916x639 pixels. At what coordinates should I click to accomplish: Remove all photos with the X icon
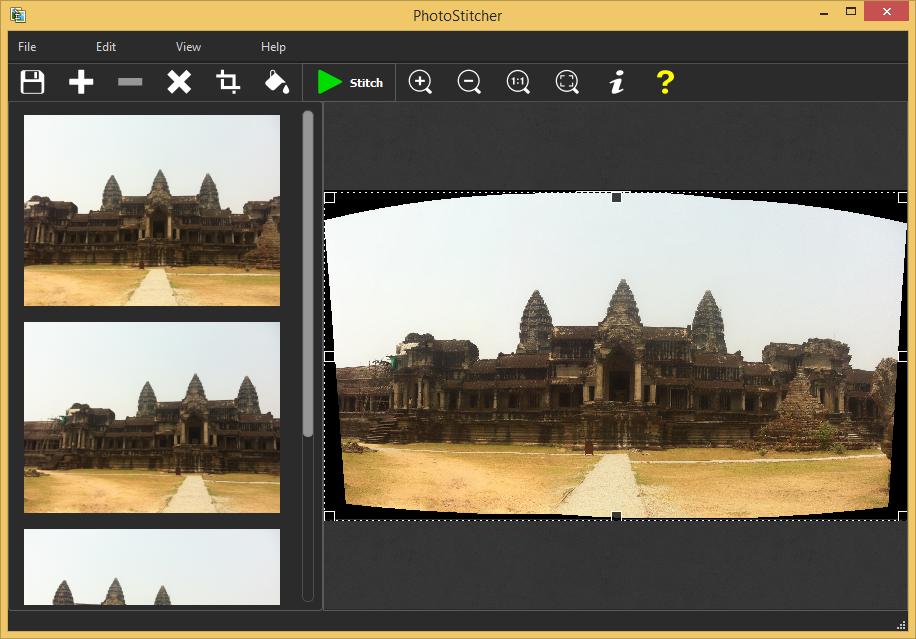[178, 82]
